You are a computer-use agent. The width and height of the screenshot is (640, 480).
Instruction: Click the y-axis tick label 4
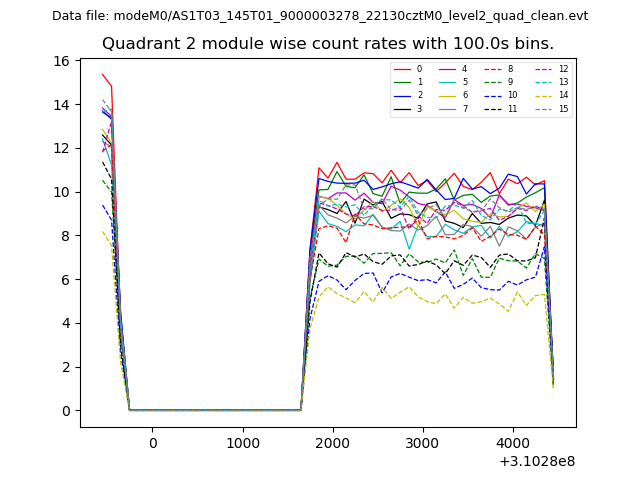(65, 323)
